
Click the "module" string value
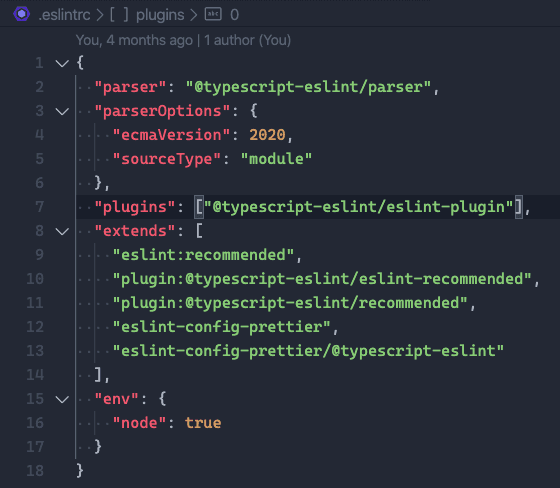[x=276, y=159]
